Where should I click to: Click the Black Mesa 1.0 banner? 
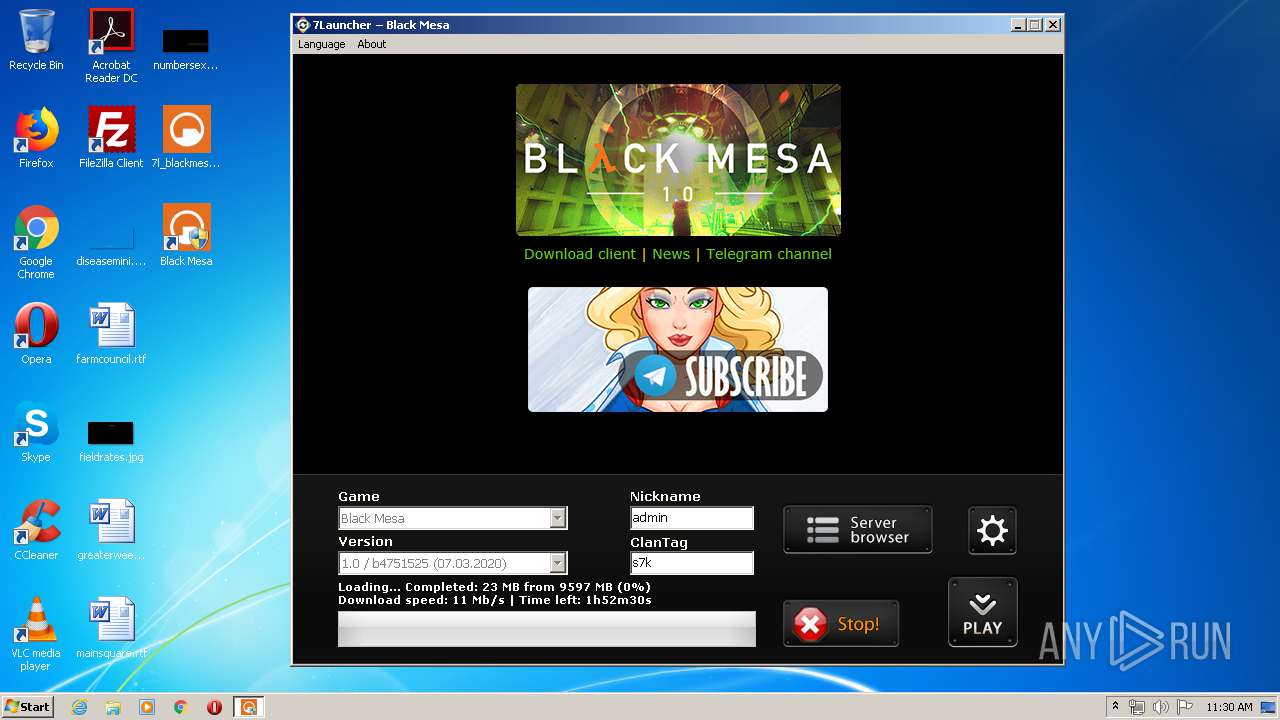tap(678, 160)
